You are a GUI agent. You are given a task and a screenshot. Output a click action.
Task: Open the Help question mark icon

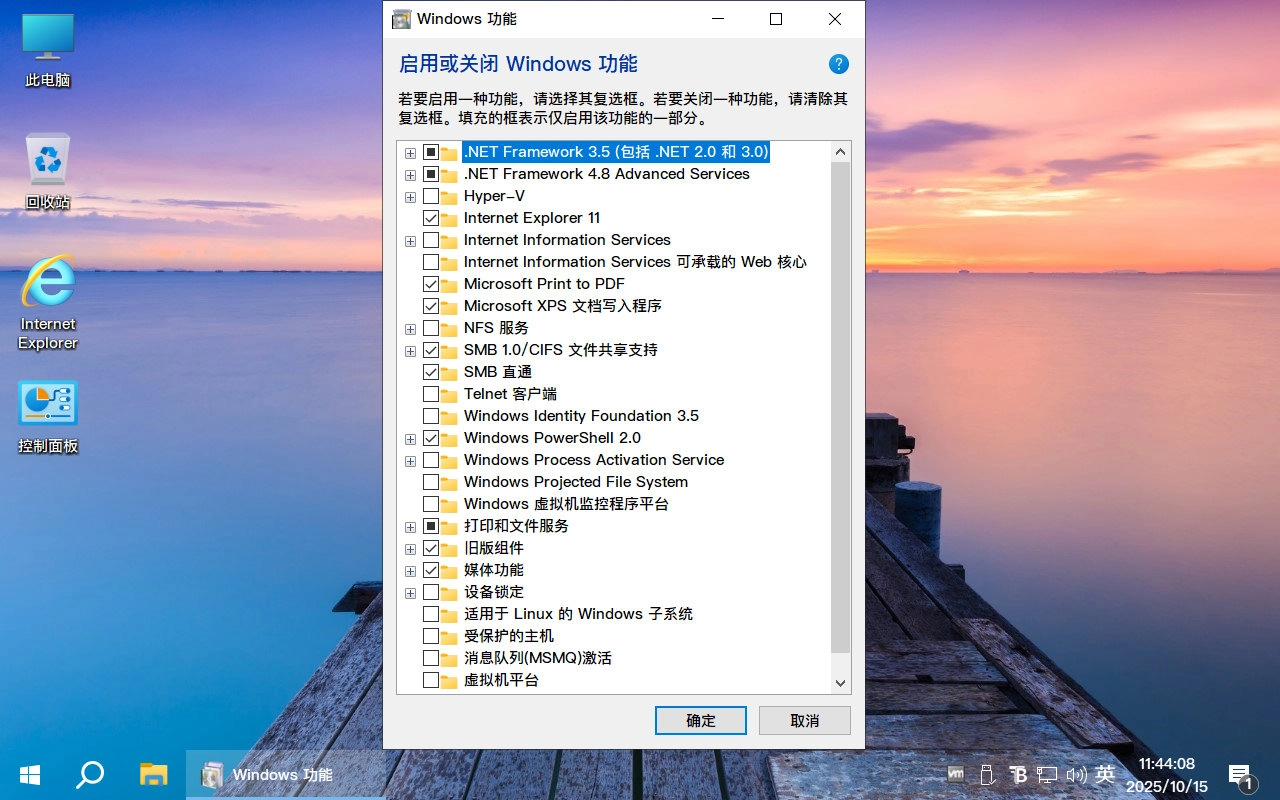[x=839, y=63]
